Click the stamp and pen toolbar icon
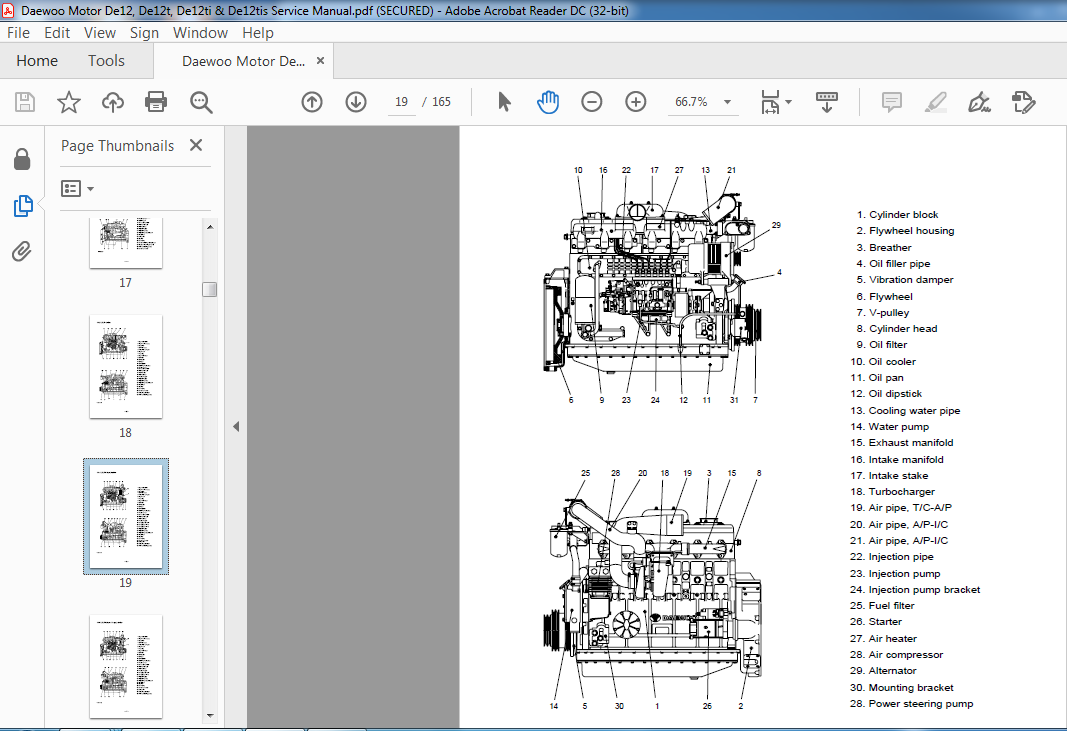 (x=1023, y=102)
